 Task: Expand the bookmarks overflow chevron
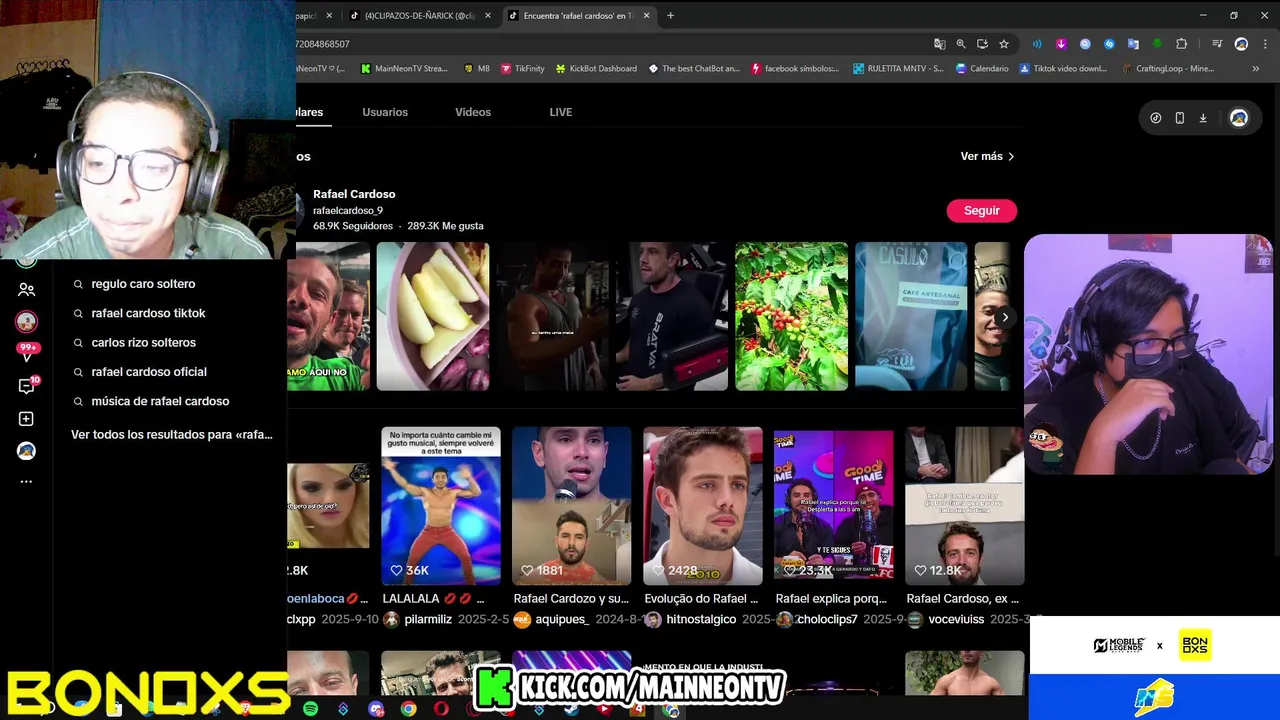[x=1256, y=69]
